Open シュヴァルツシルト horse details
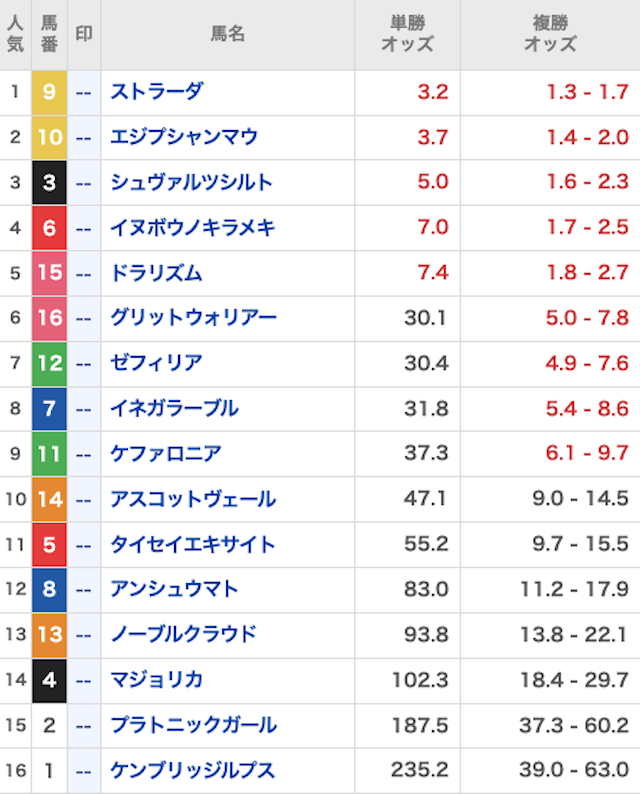 pyautogui.click(x=191, y=182)
